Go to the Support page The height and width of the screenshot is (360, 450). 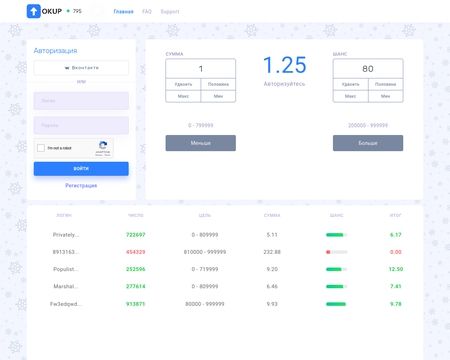coord(170,12)
